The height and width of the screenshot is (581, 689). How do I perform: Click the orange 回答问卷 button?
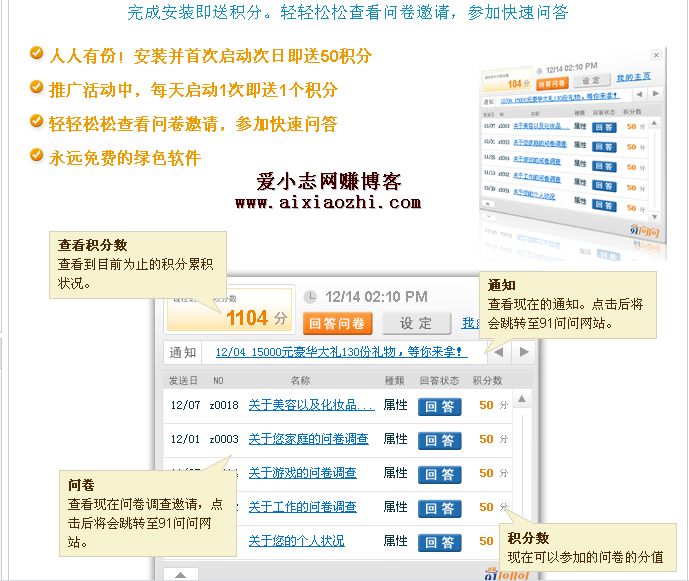click(x=337, y=323)
